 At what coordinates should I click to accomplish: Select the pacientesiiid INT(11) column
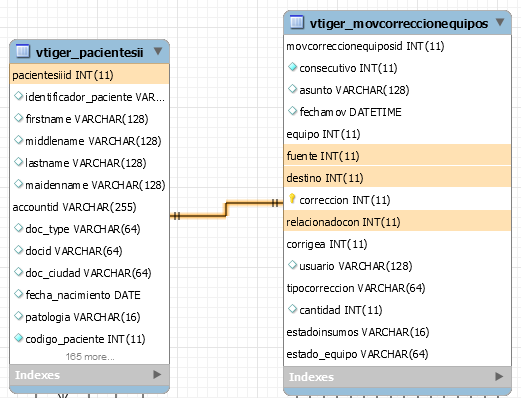pyautogui.click(x=89, y=74)
